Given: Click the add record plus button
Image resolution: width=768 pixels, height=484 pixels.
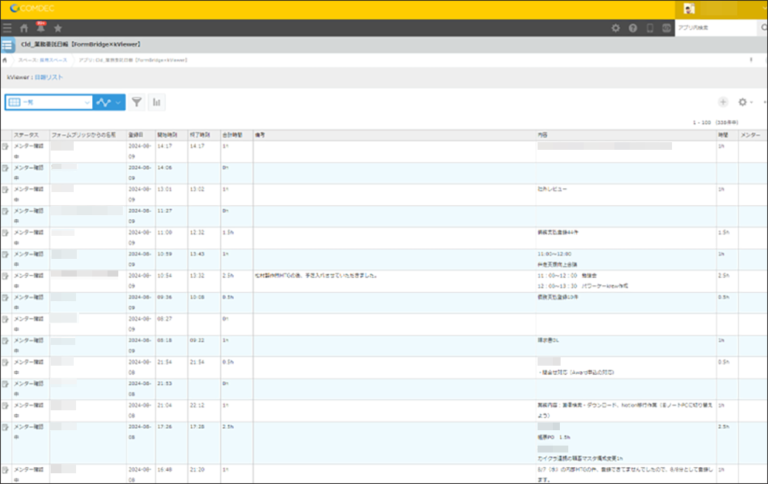Looking at the screenshot, I should 723,102.
